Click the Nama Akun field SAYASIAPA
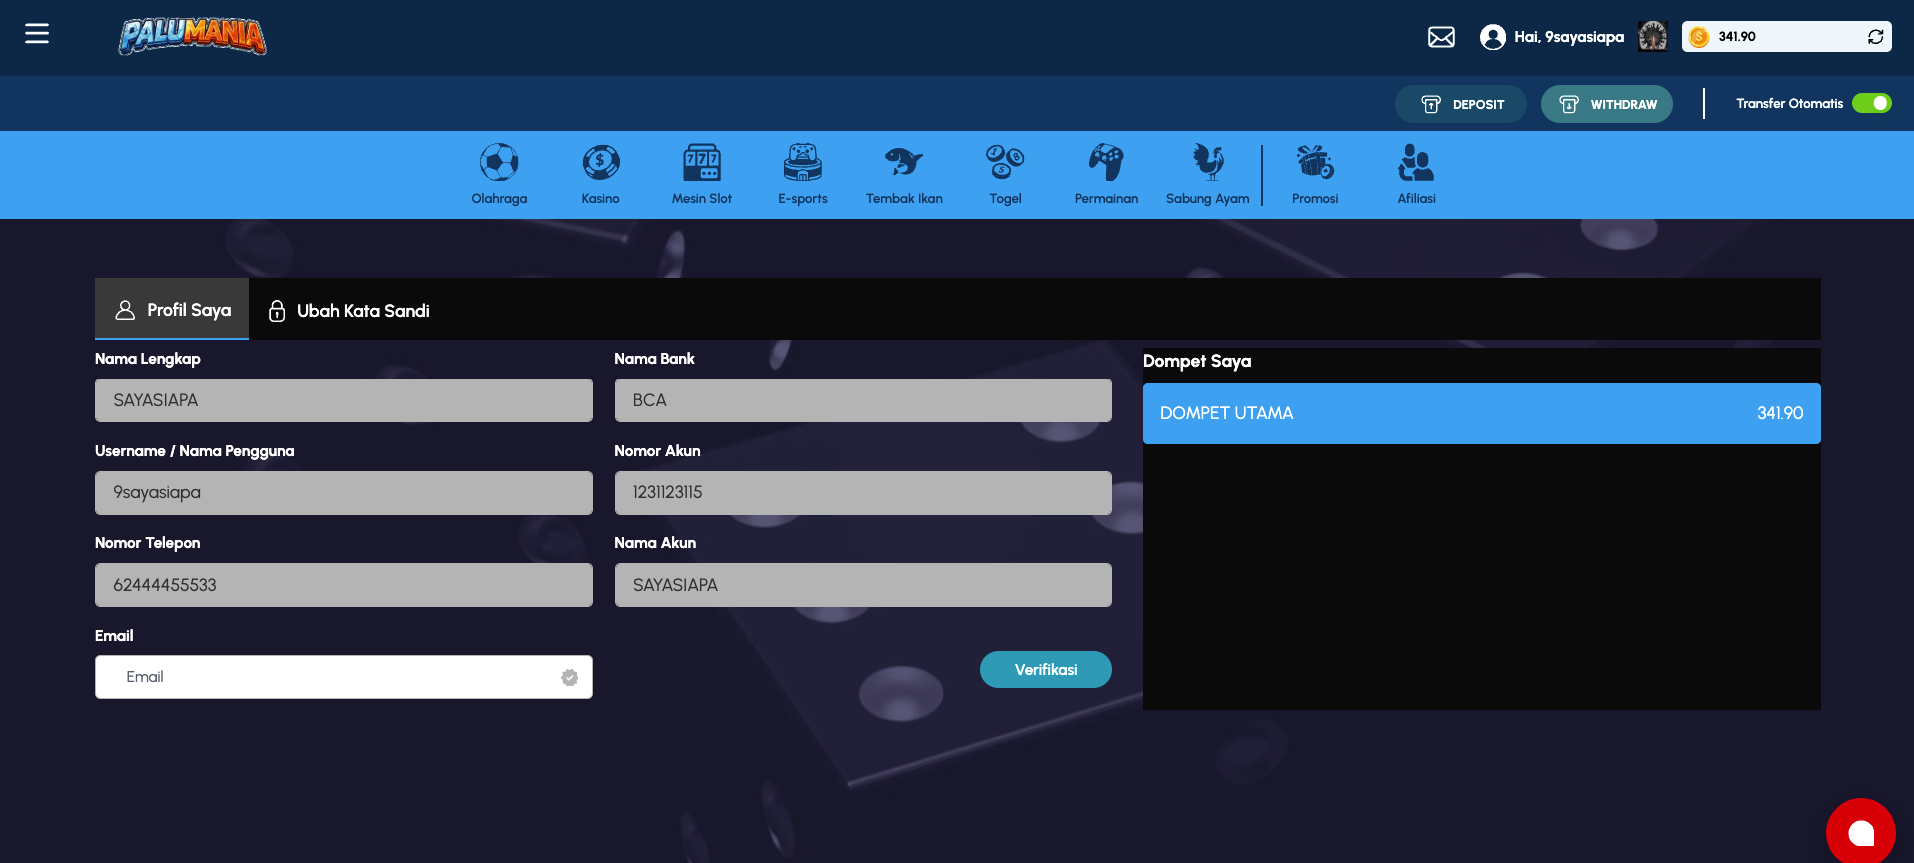The width and height of the screenshot is (1914, 863). [863, 585]
